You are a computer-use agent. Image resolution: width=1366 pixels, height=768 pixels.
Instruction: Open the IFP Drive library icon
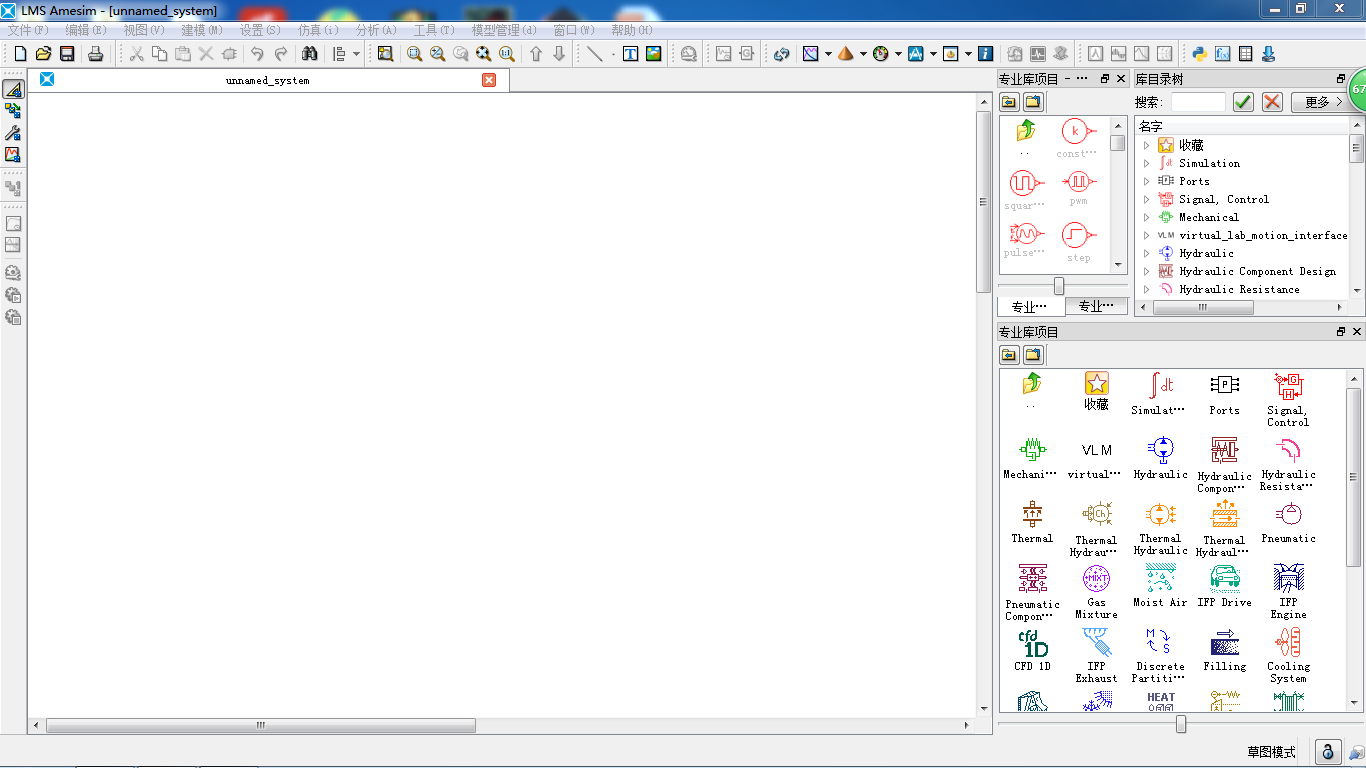[1224, 579]
